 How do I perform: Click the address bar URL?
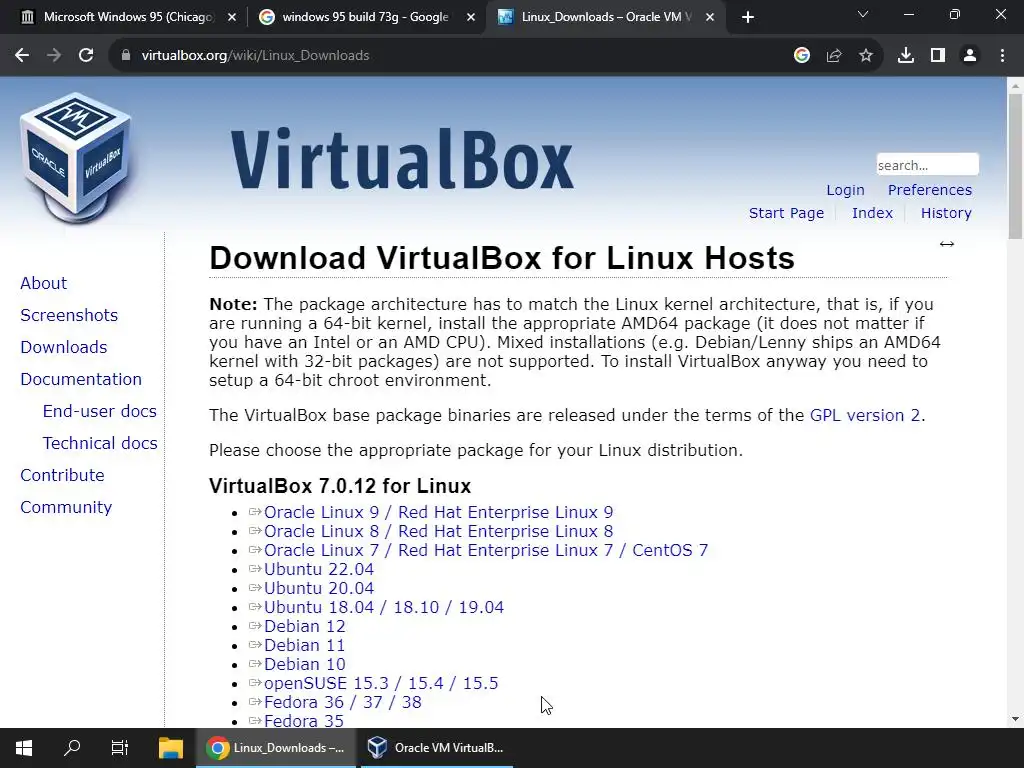[255, 56]
